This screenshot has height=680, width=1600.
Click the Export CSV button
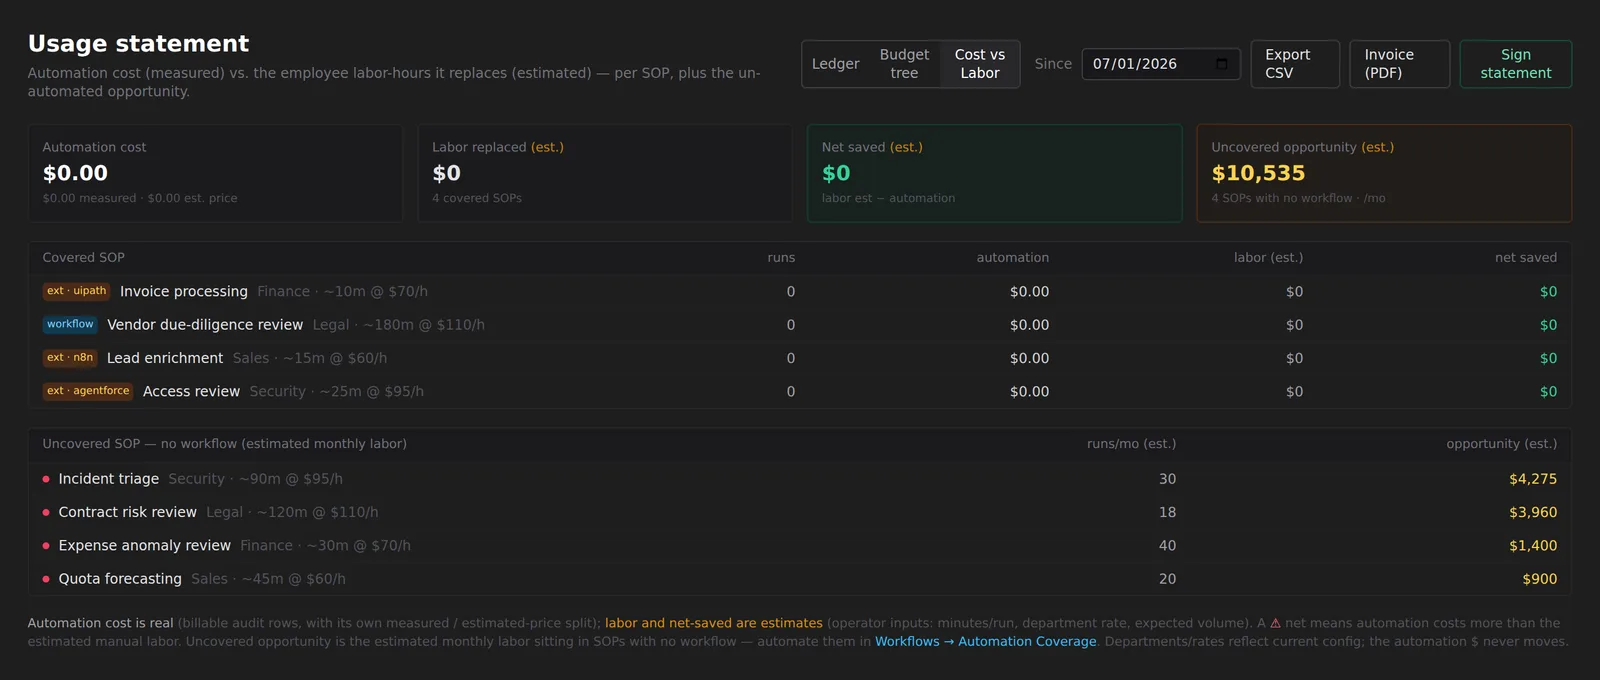[1295, 64]
